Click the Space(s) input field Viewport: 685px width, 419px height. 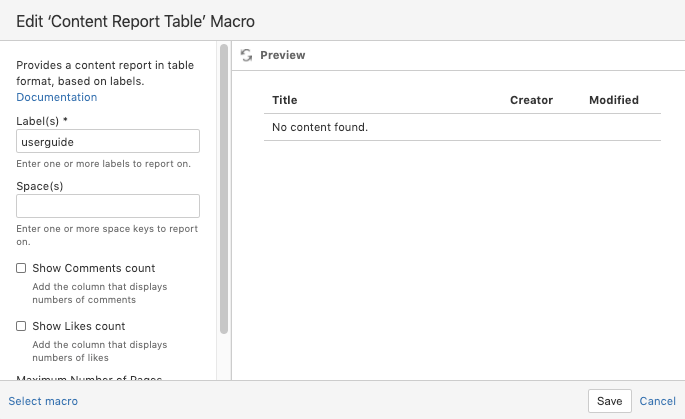108,206
